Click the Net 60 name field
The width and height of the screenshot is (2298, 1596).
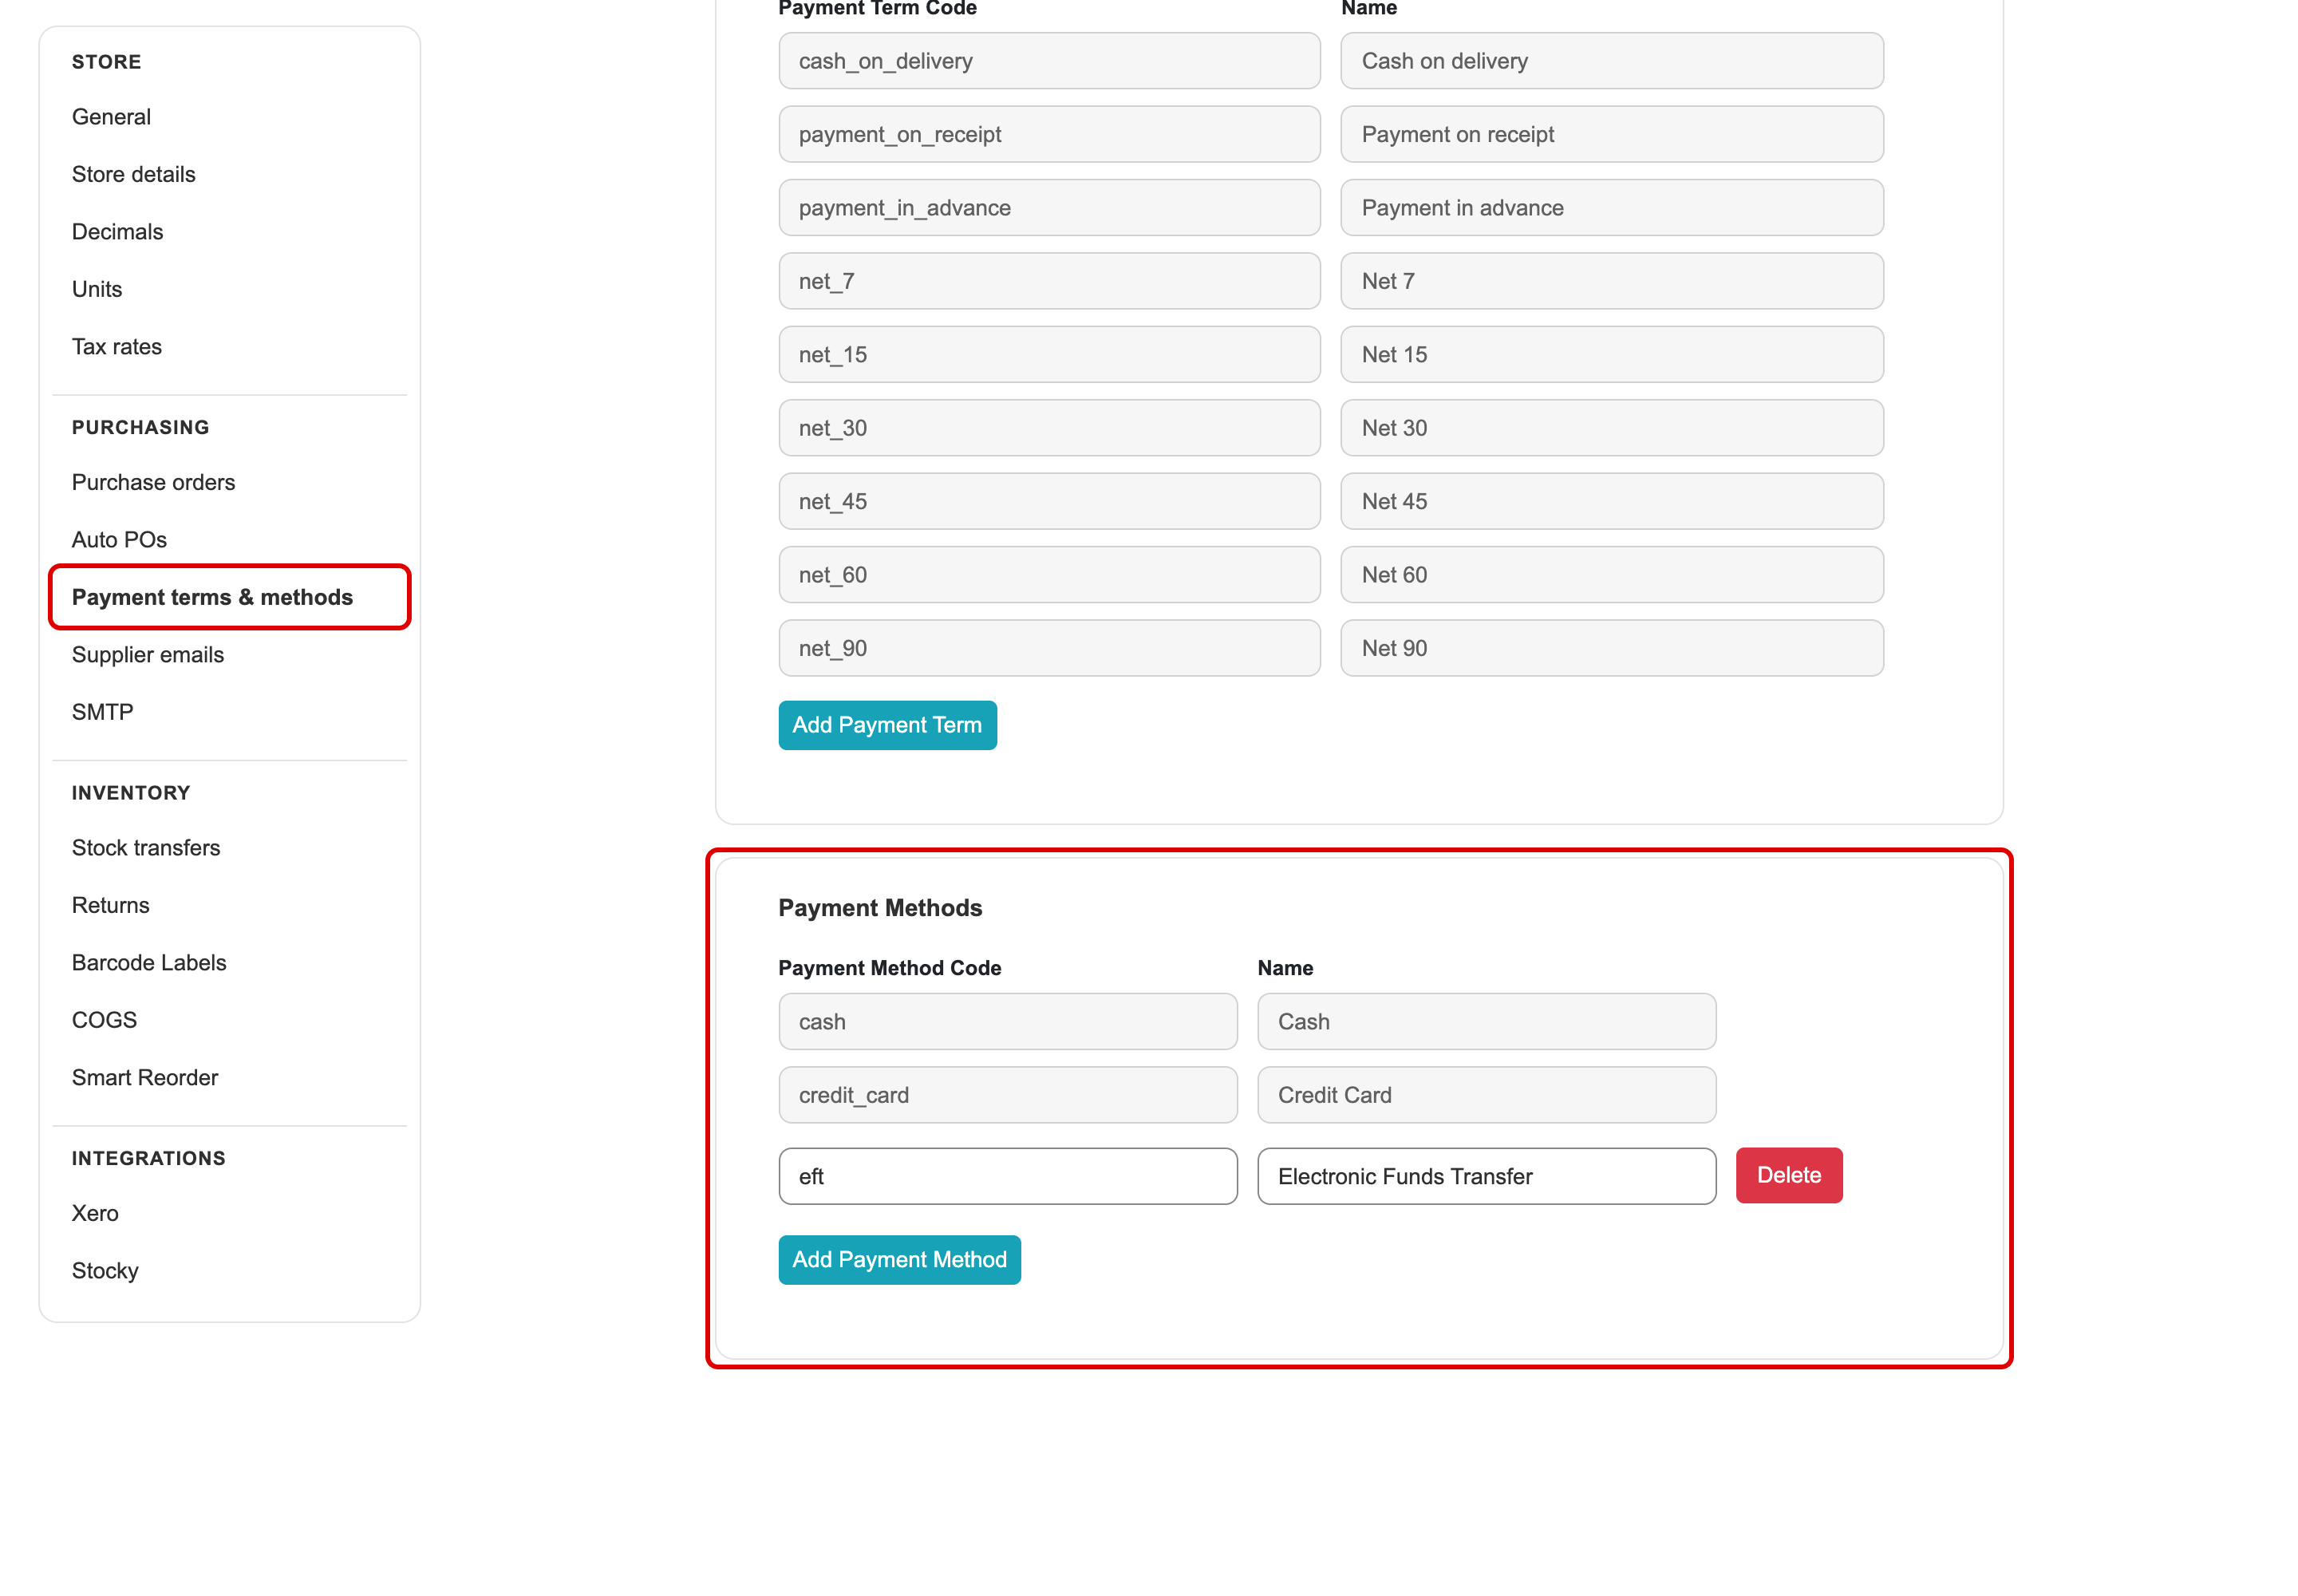1612,575
